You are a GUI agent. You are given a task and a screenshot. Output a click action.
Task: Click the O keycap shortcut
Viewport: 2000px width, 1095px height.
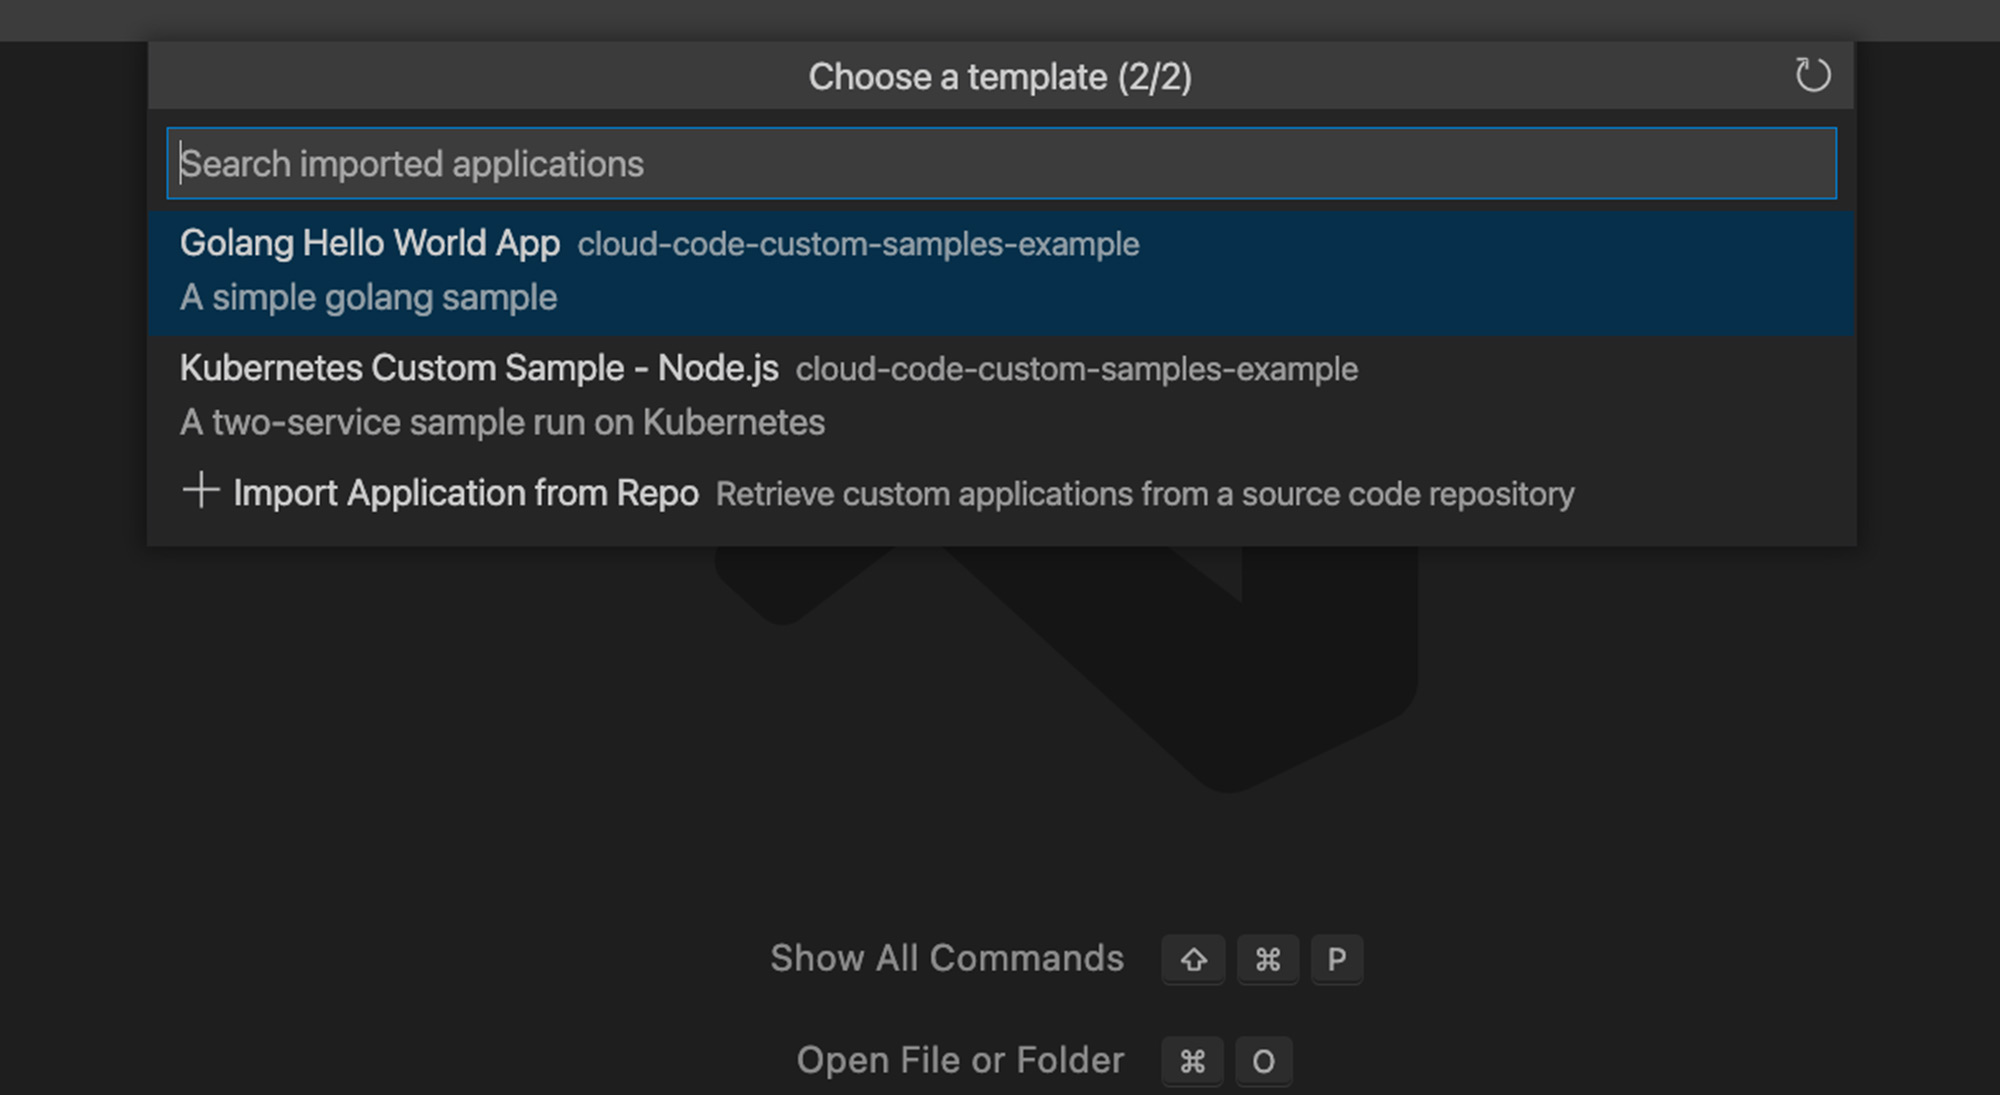[x=1263, y=1062]
